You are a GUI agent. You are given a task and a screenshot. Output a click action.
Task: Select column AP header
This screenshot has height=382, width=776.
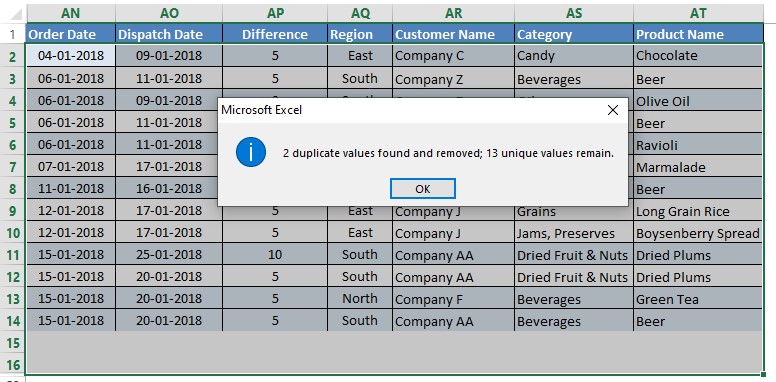point(275,13)
